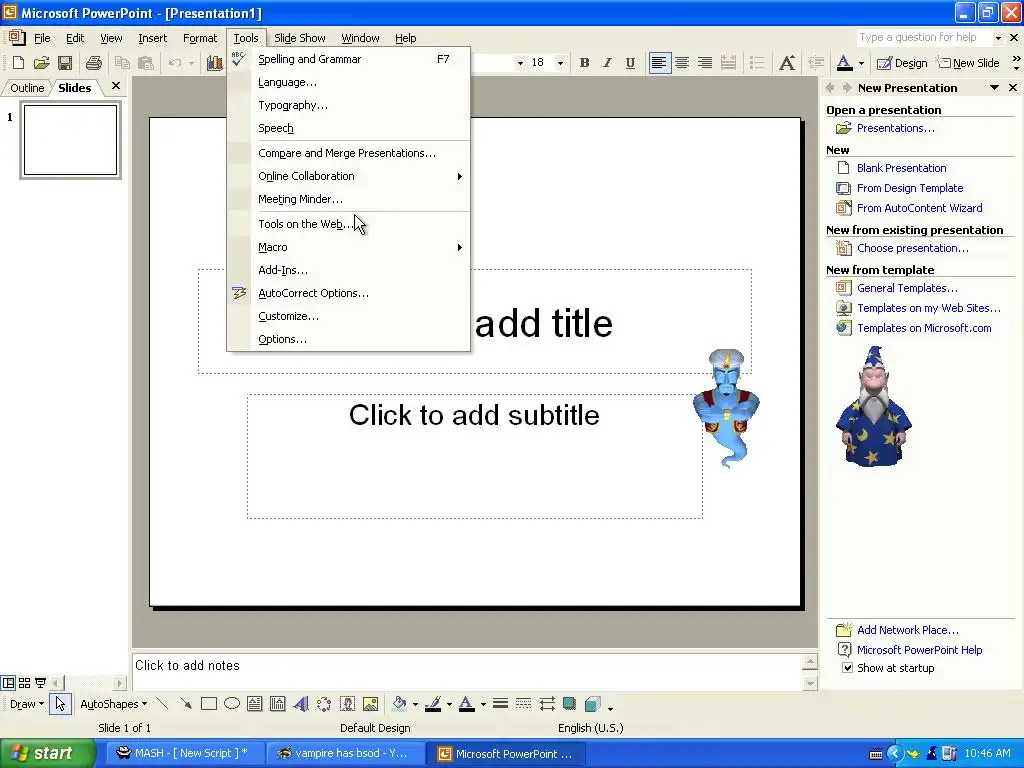Viewport: 1024px width, 768px height.
Task: Switch to Normal view icon
Action: (x=8, y=683)
